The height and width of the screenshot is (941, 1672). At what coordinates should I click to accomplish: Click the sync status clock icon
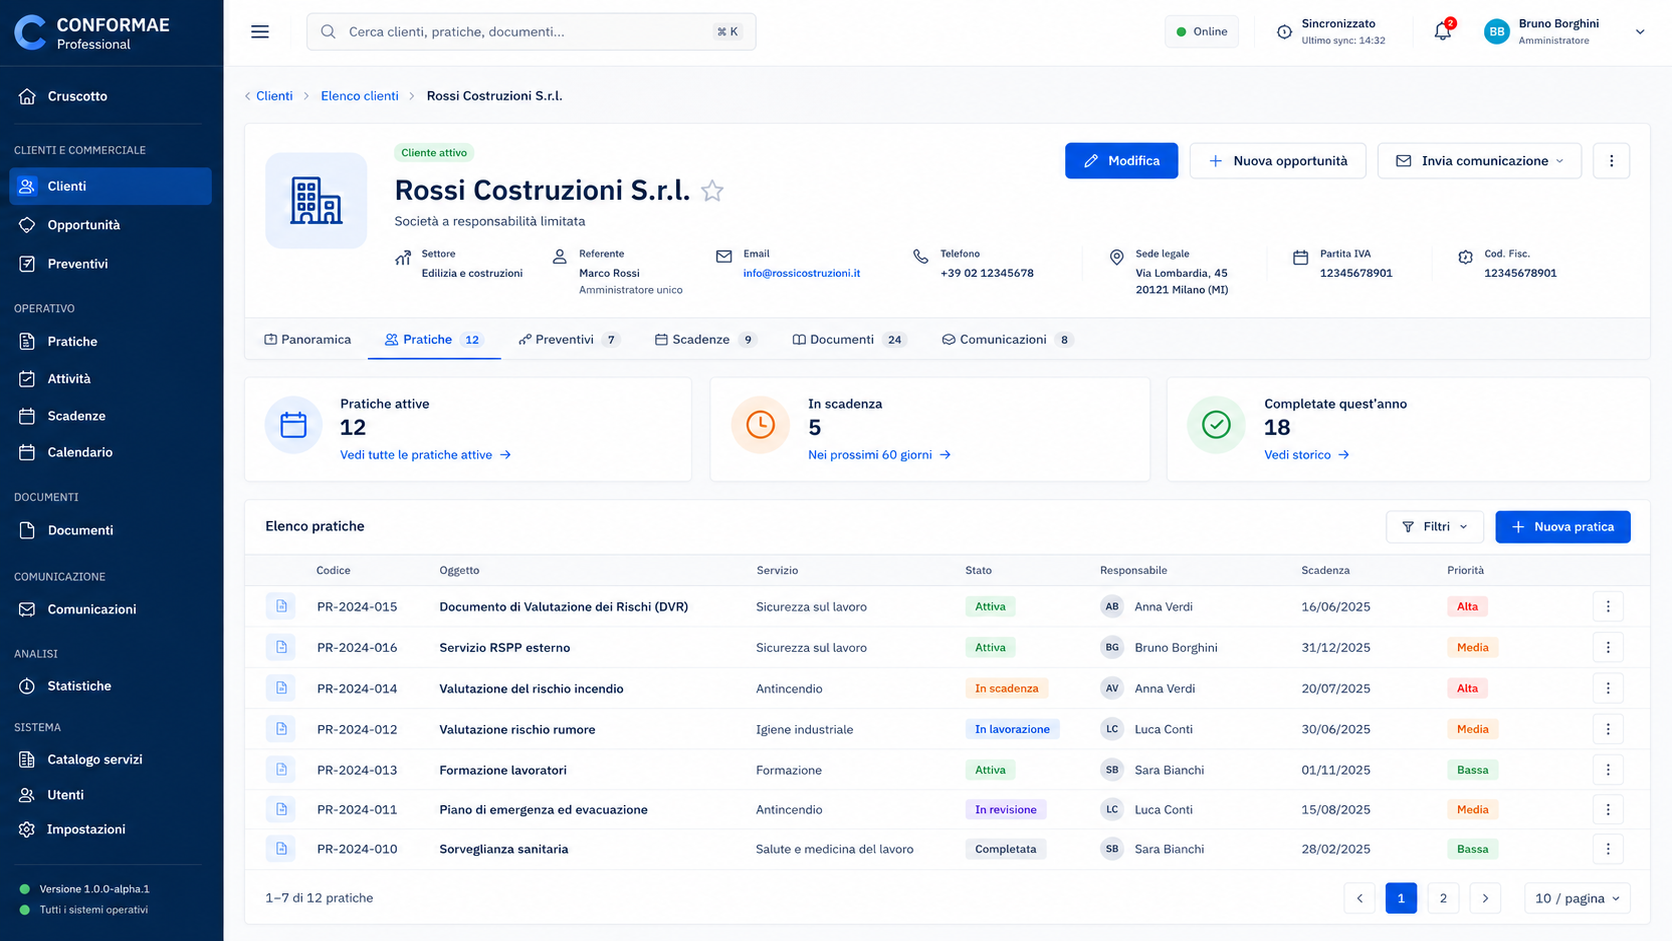point(1285,32)
